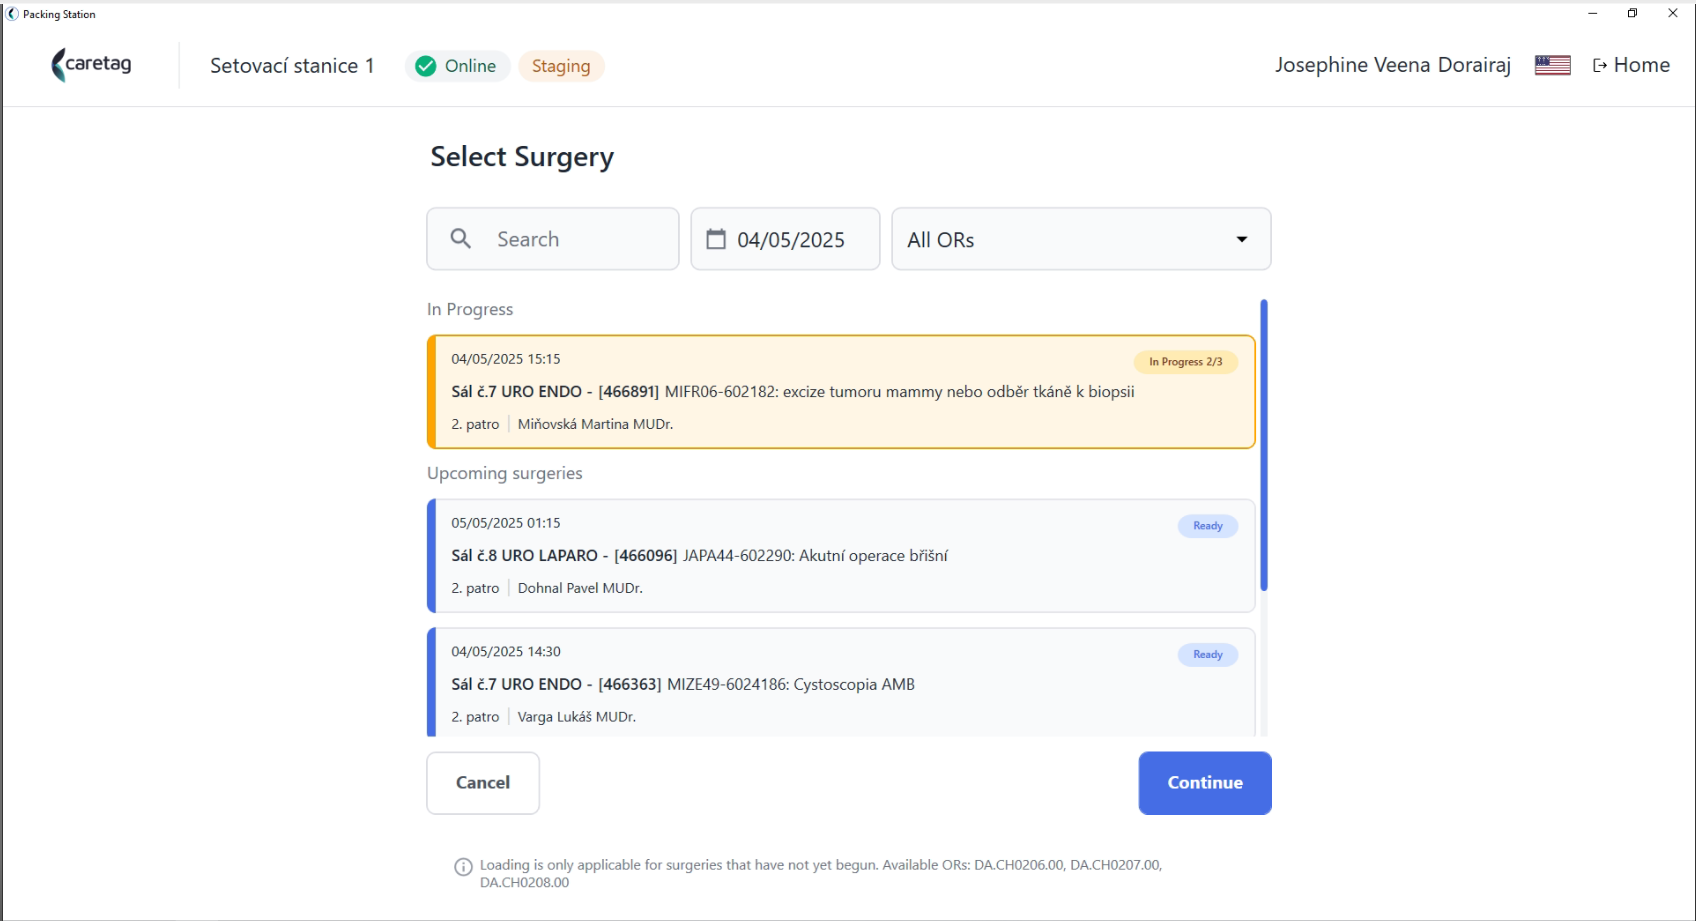Click the Continue button
The image size is (1696, 921).
[x=1205, y=783]
